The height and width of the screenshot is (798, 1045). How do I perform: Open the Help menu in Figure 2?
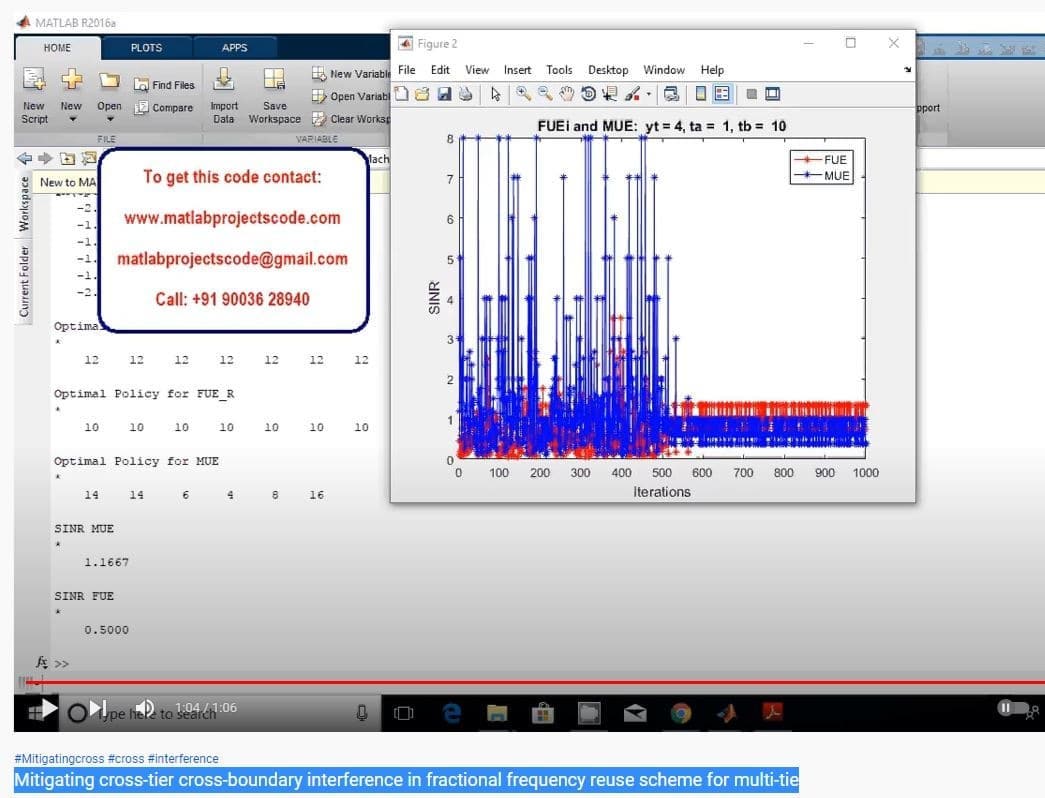[712, 69]
